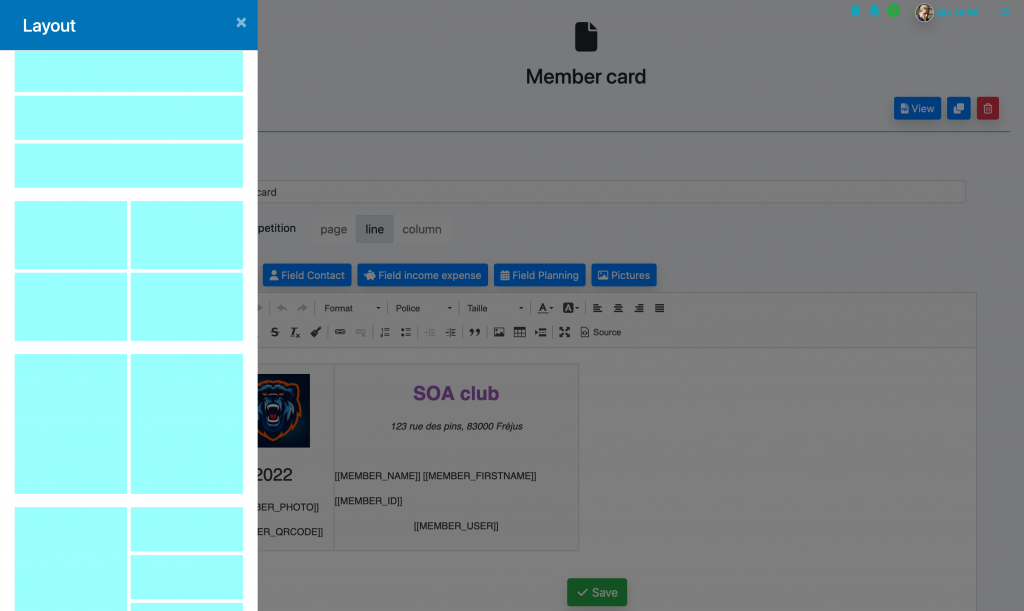Click the [[MEMBER_USER]] placeholder
This screenshot has width=1024, height=611.
click(x=456, y=525)
